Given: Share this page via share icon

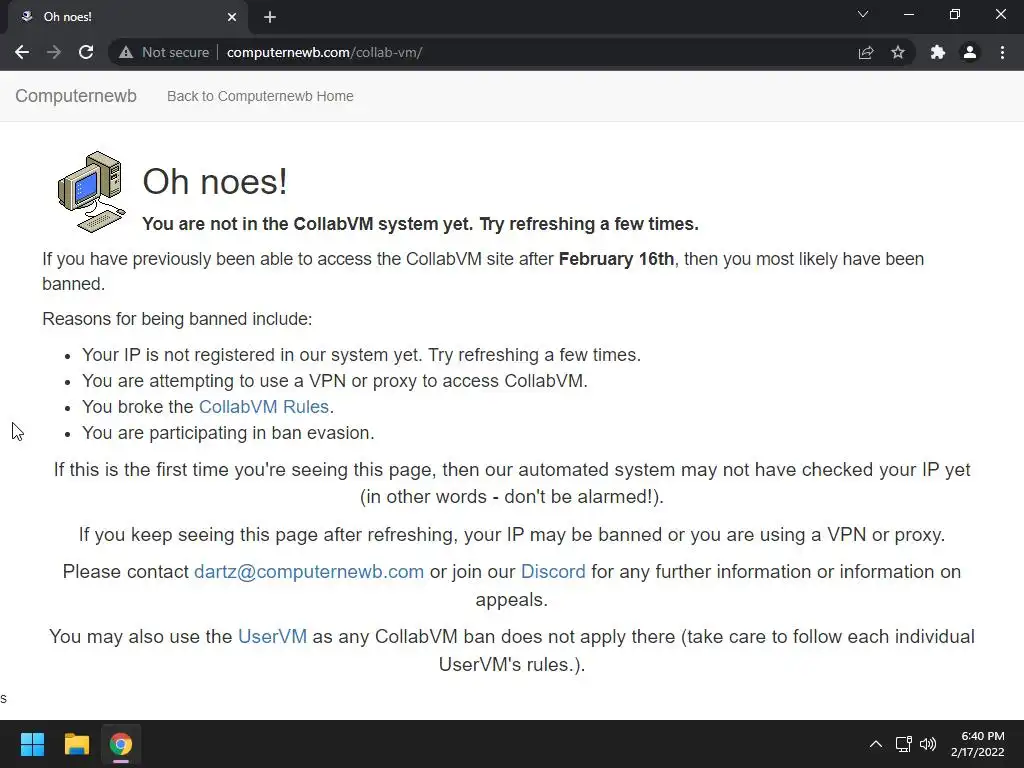Looking at the screenshot, I should (x=866, y=52).
